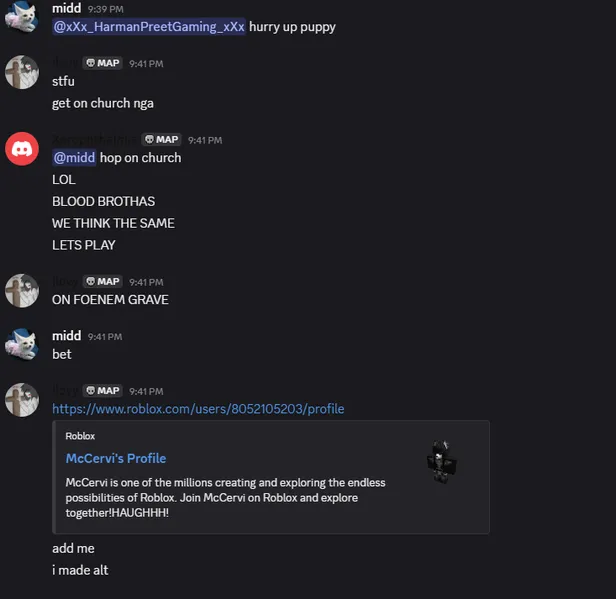Click the Roblox provider name in the embed

[x=80, y=436]
